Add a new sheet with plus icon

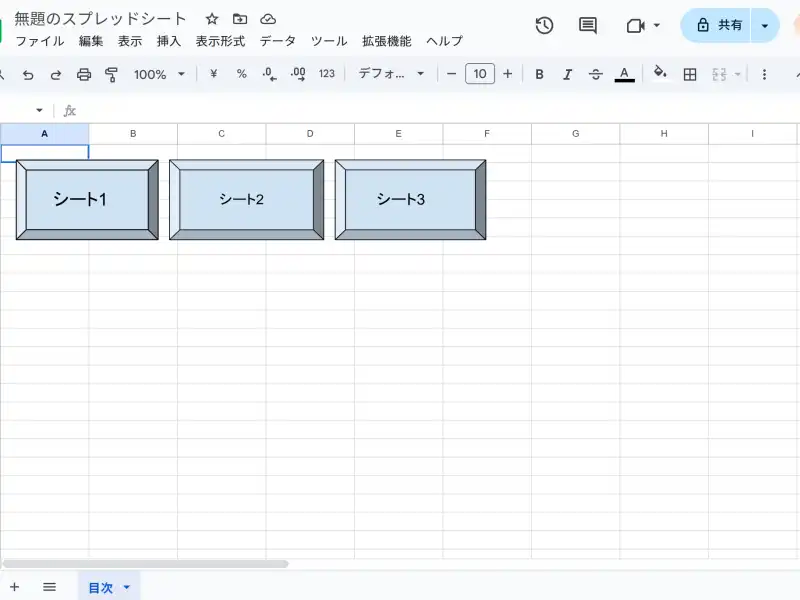point(15,587)
